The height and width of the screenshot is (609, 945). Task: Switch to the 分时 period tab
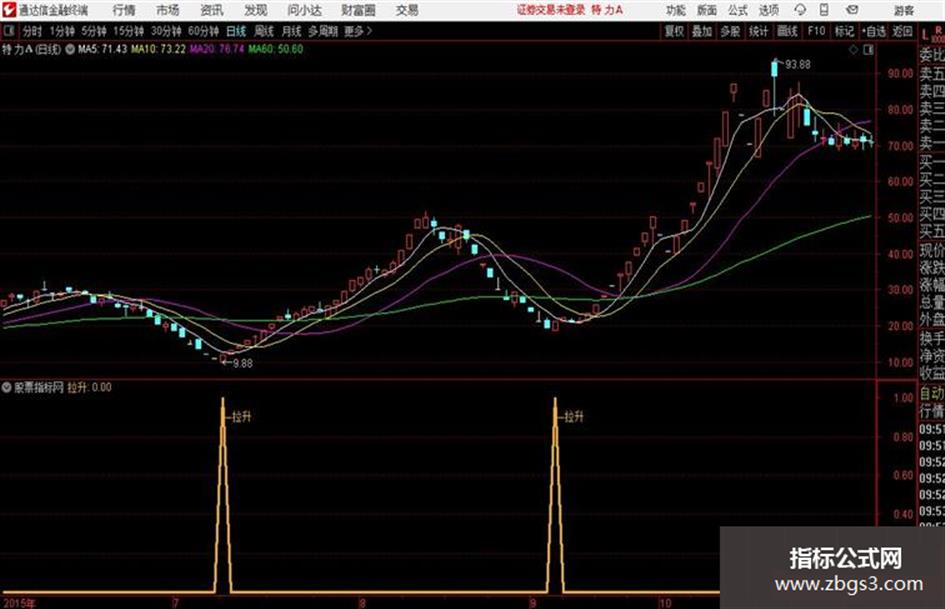(x=32, y=31)
